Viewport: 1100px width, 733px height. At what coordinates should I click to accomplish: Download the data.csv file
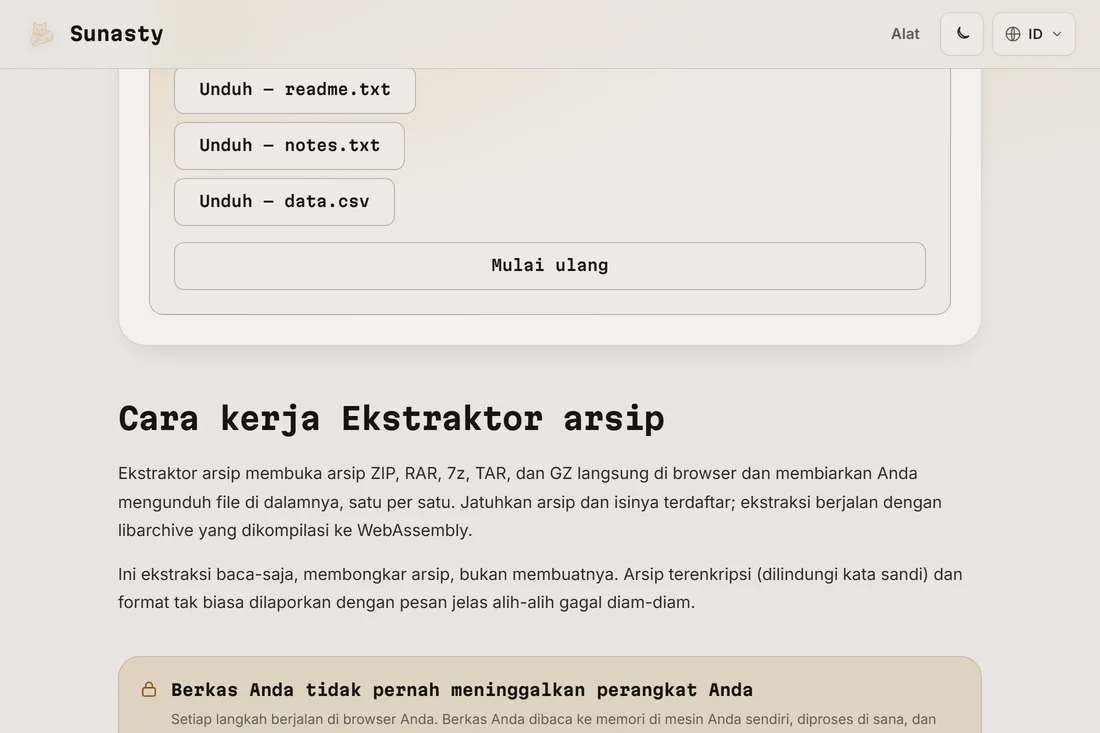coord(284,202)
